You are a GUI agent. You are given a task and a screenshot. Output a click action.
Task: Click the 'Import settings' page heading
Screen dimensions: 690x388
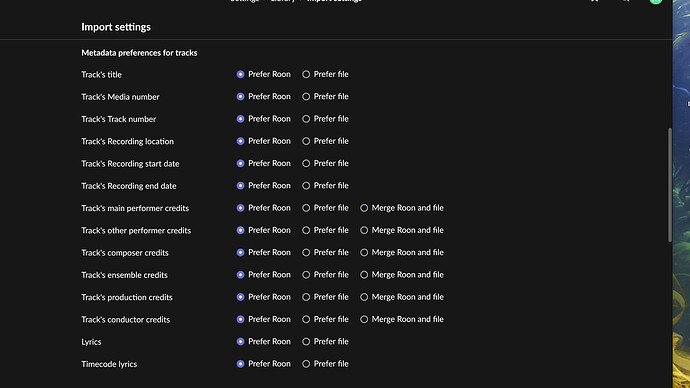116,27
